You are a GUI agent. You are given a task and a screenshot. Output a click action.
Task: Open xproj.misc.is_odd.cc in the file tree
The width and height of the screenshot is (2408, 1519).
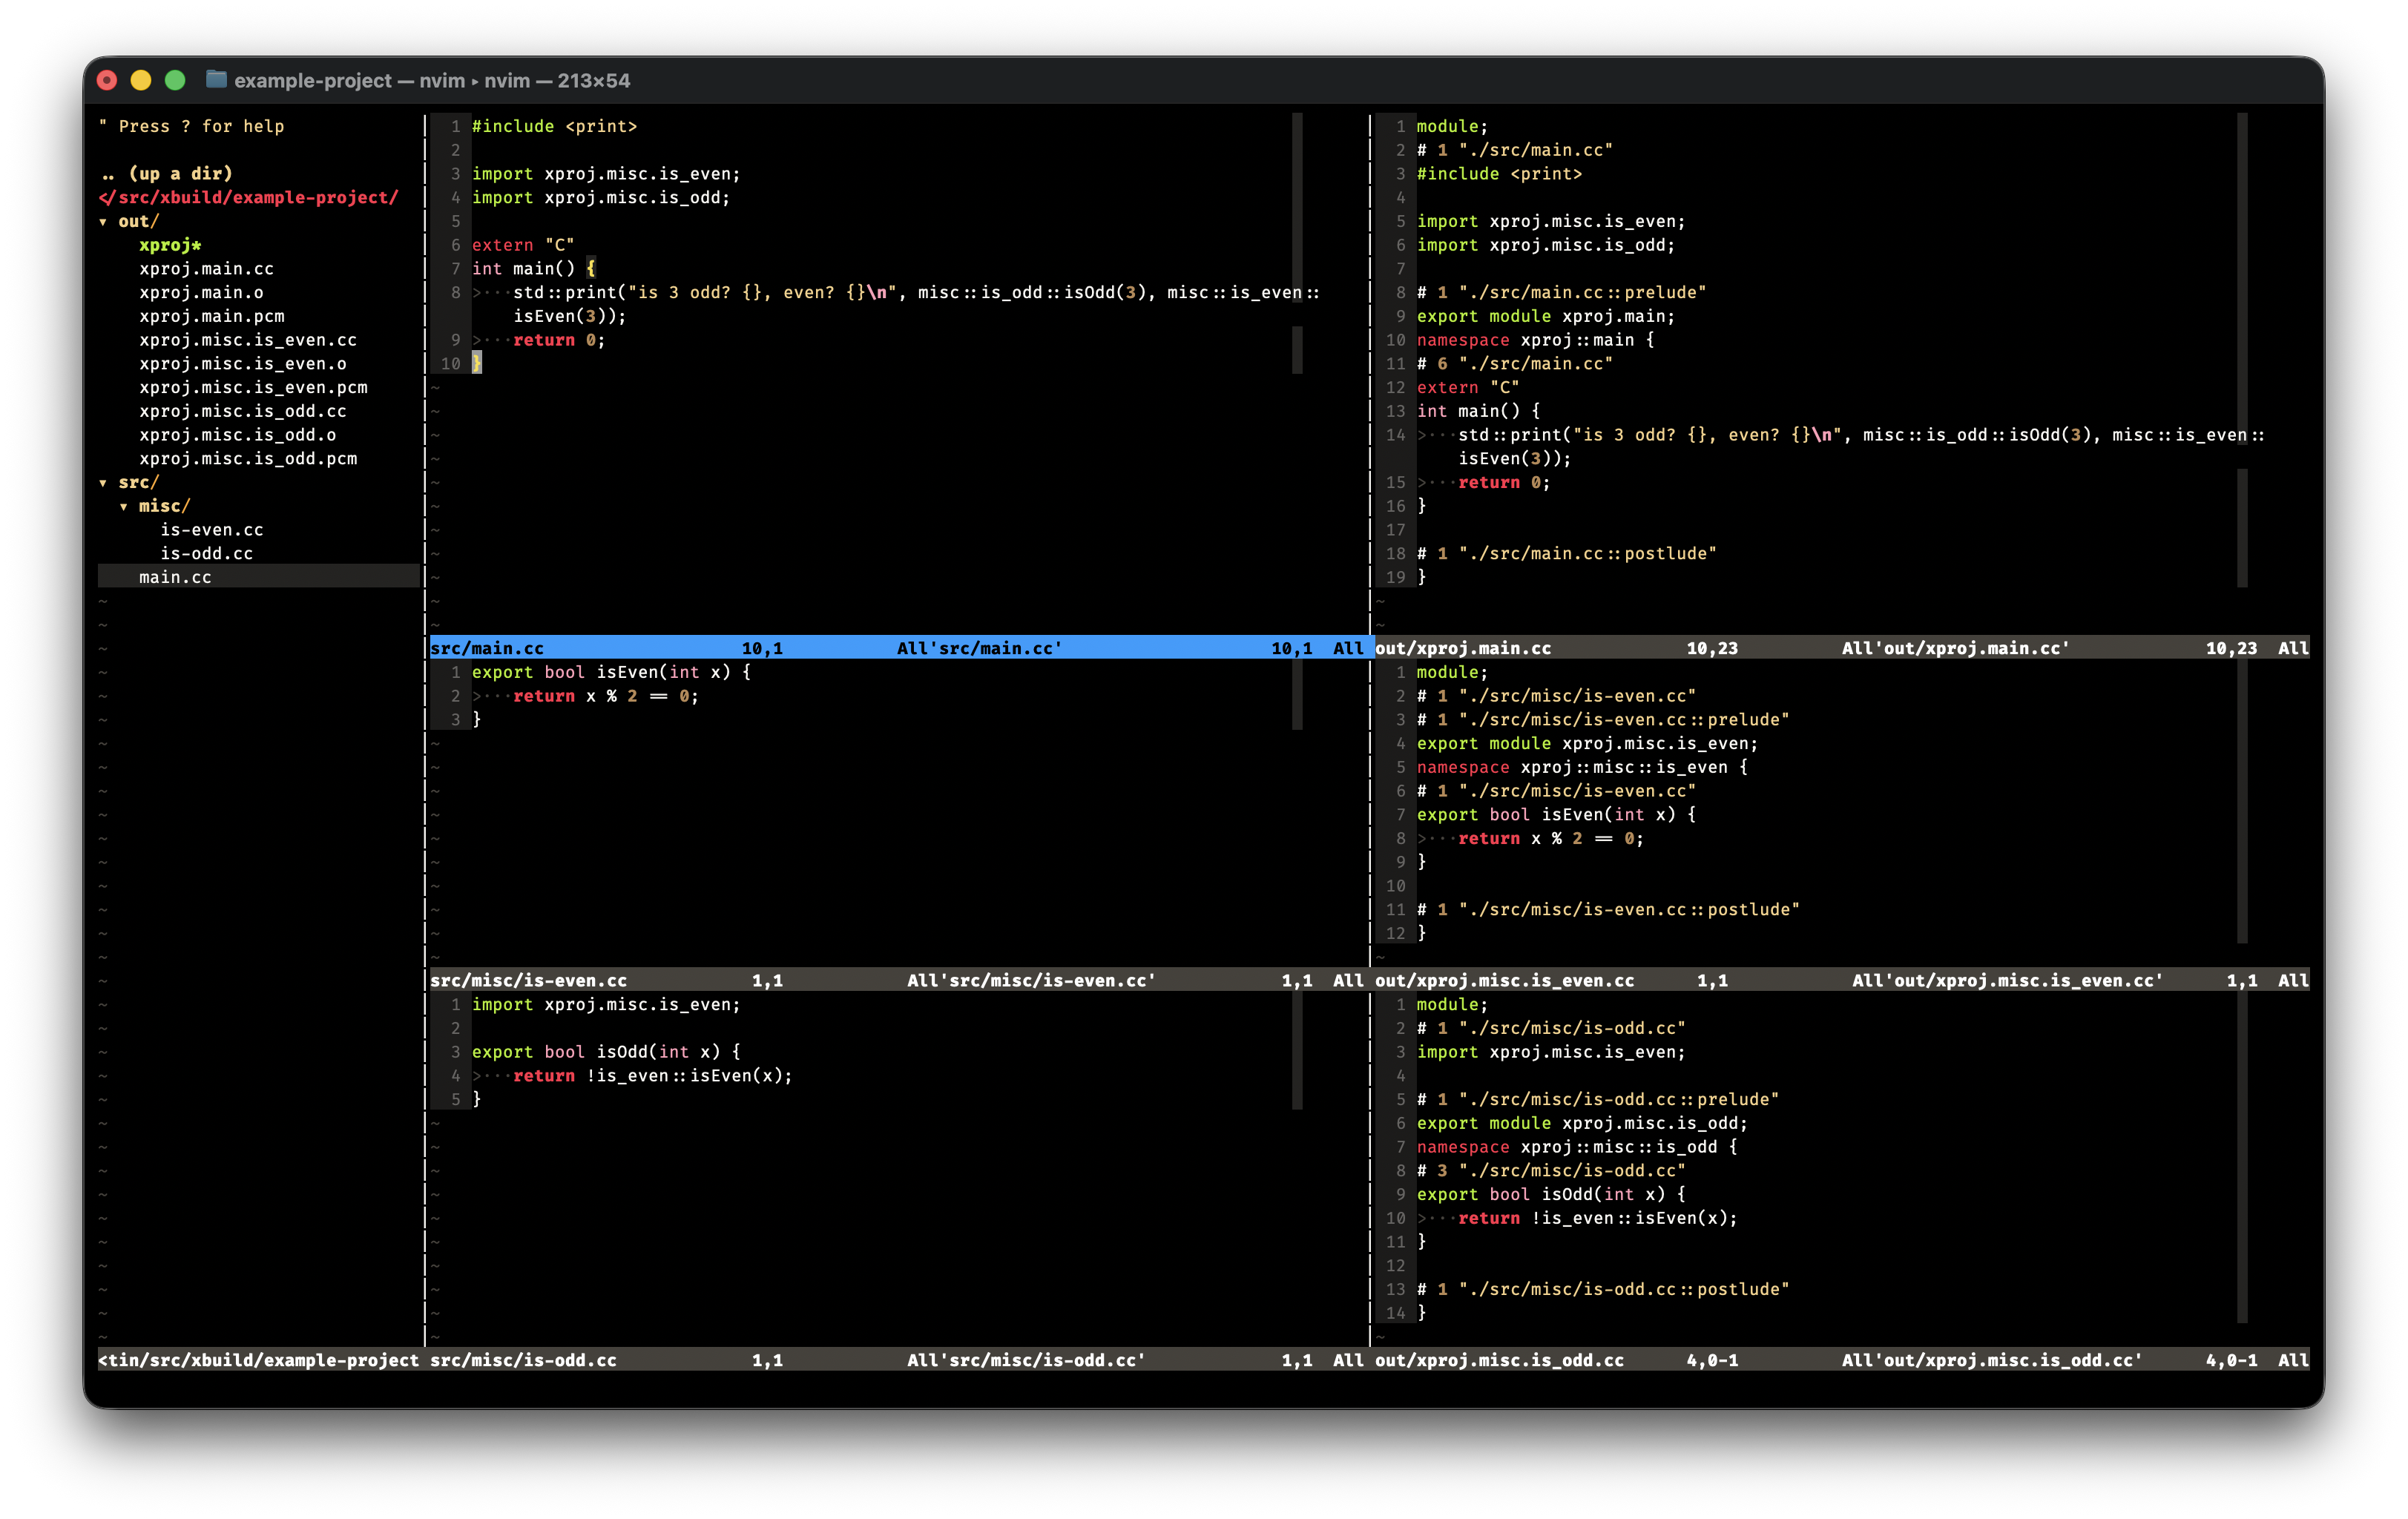(x=243, y=412)
